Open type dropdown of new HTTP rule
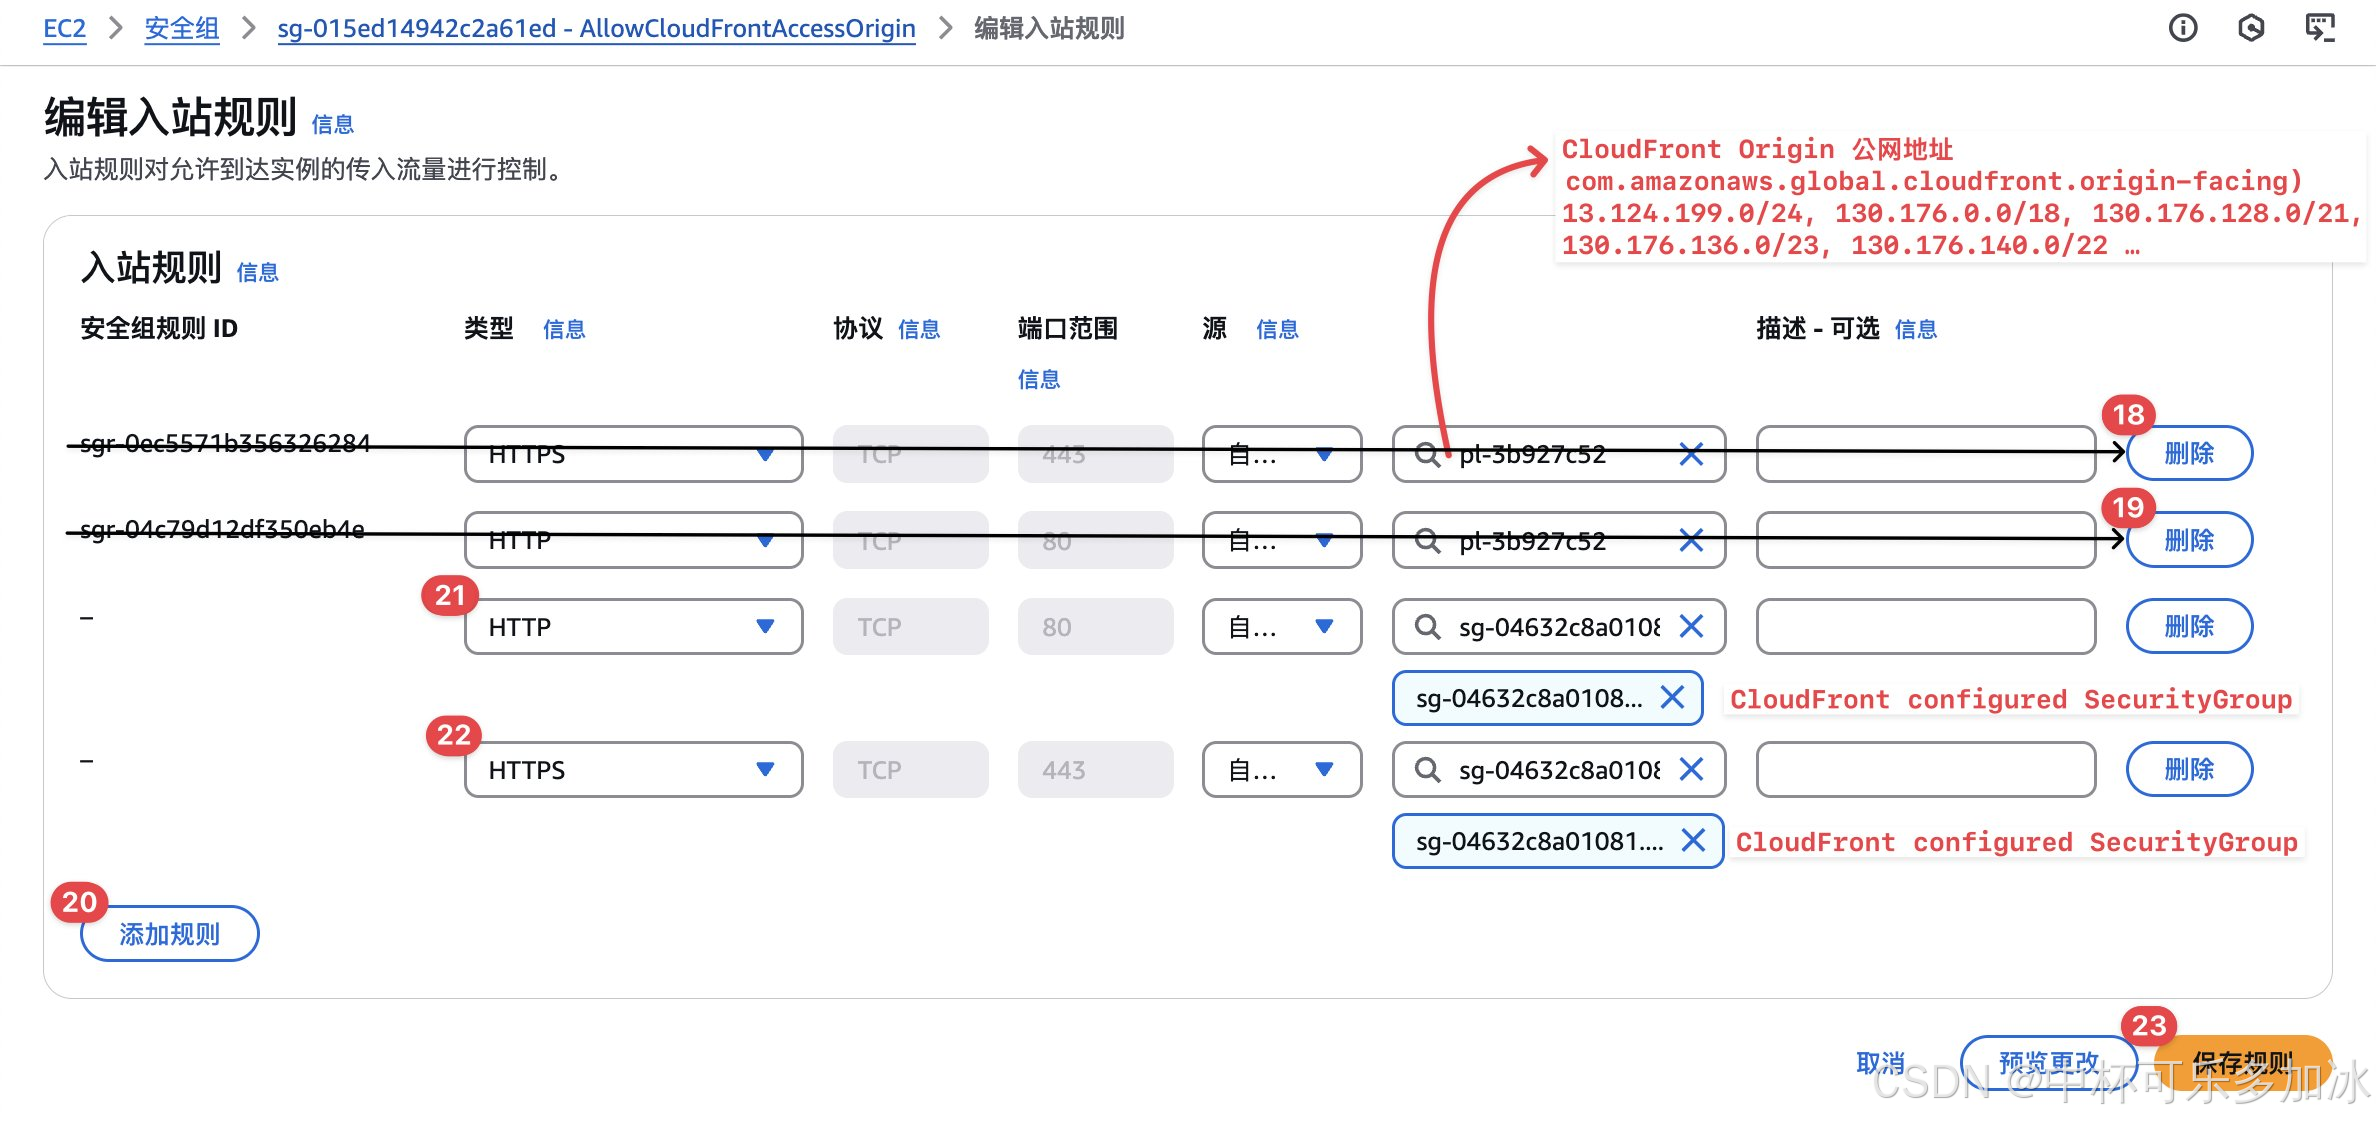The image size is (2376, 1121). click(633, 627)
